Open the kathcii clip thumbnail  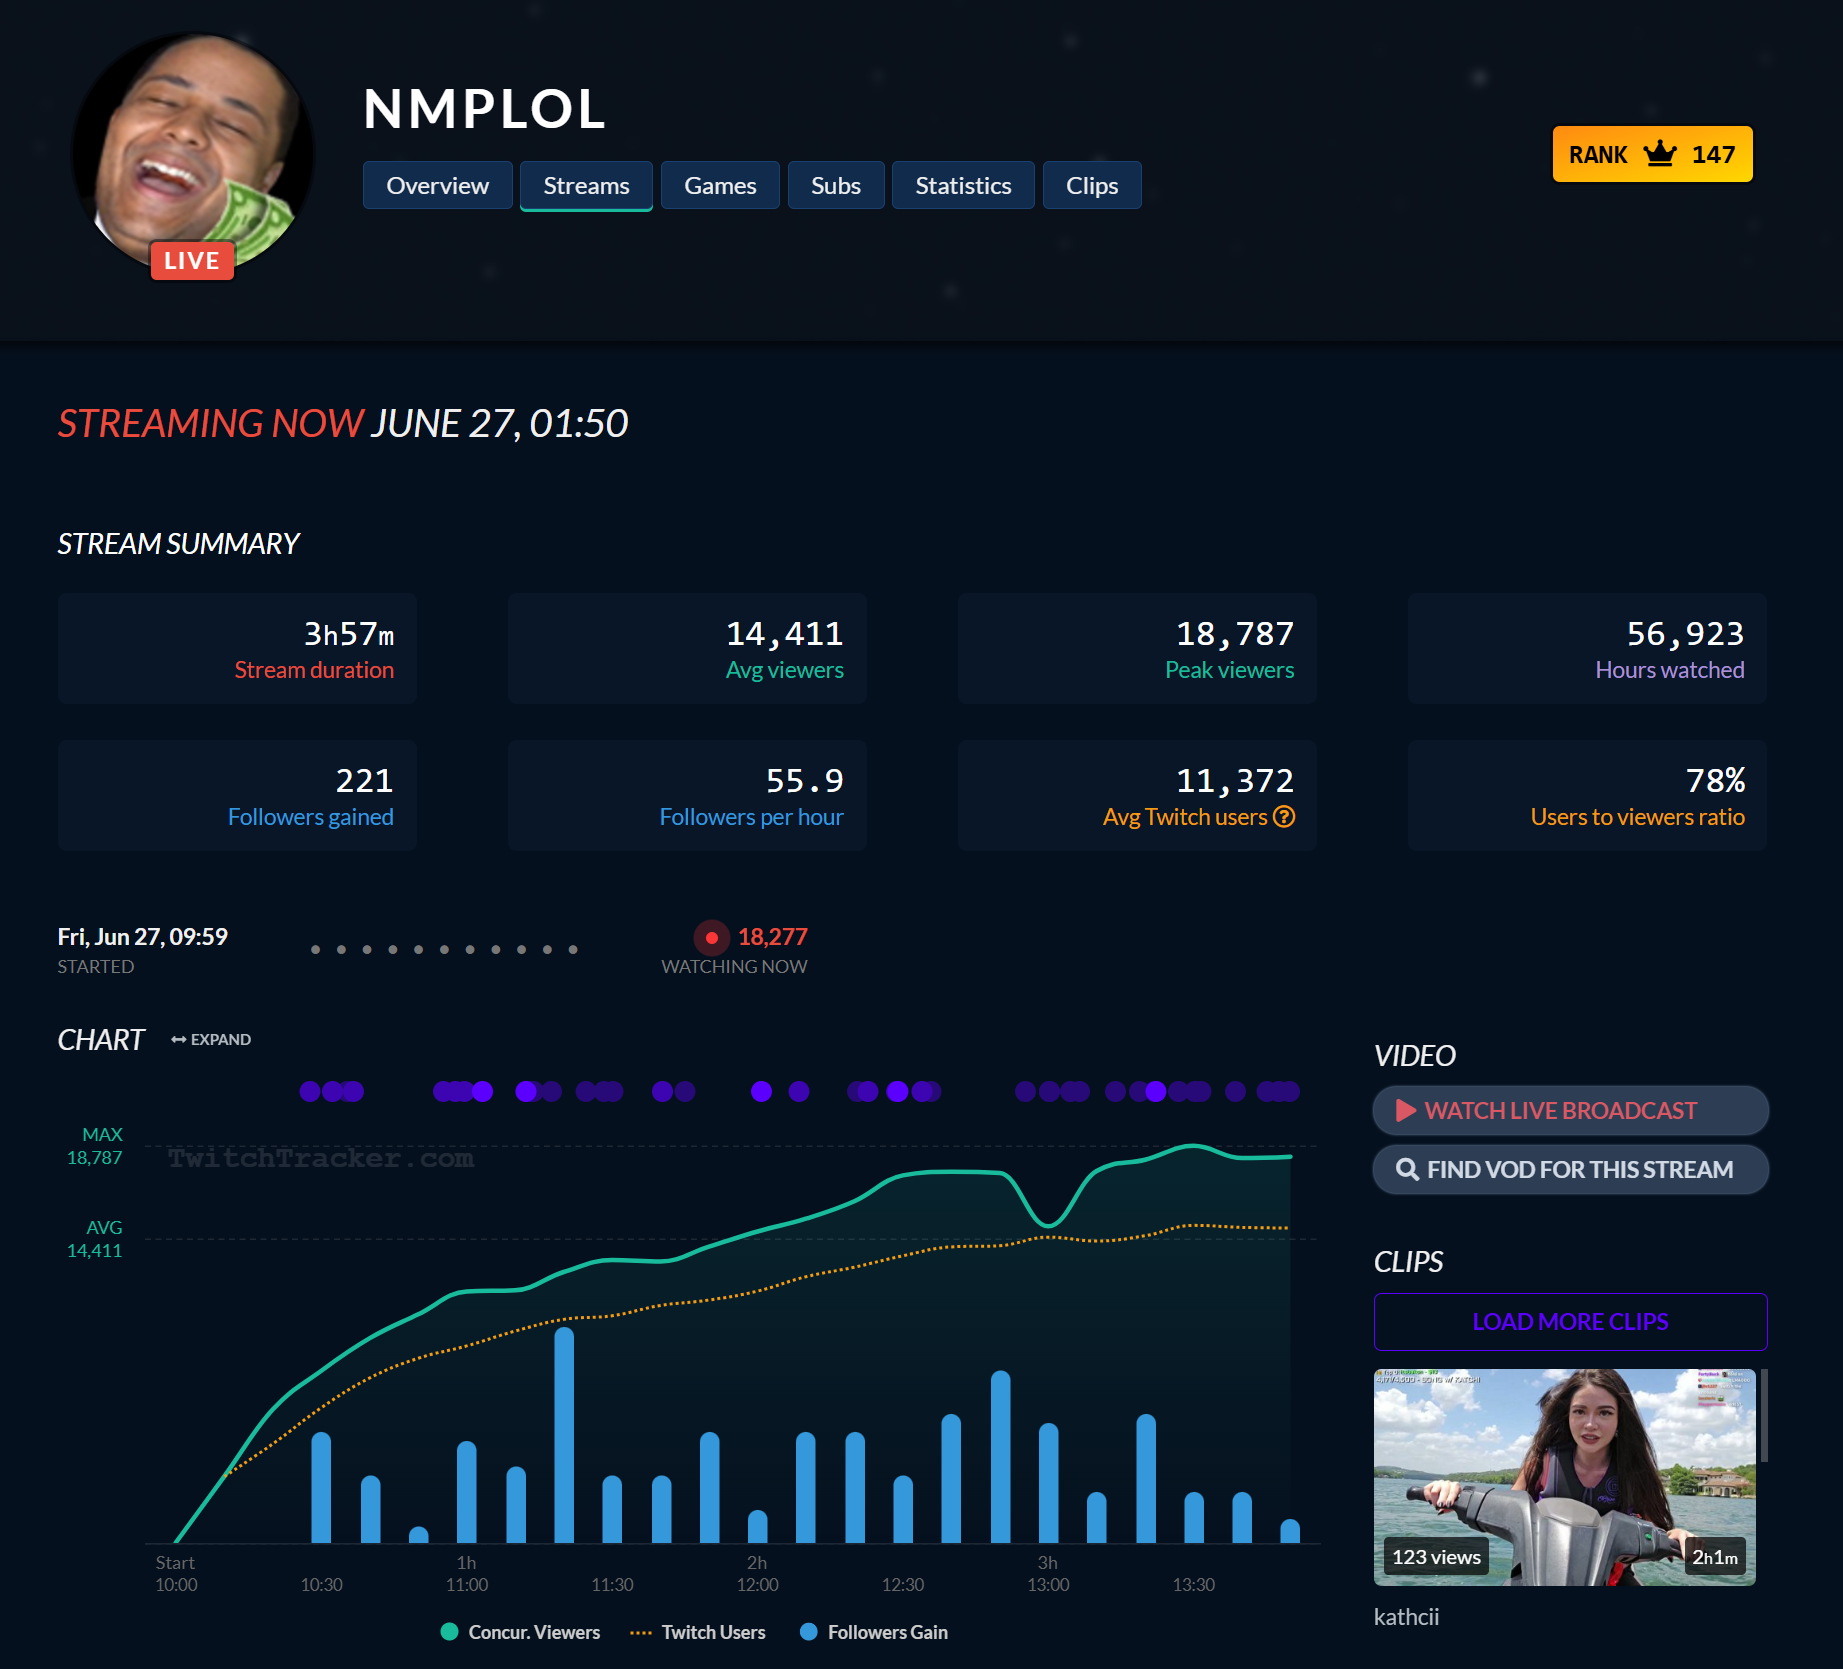coord(1565,1477)
